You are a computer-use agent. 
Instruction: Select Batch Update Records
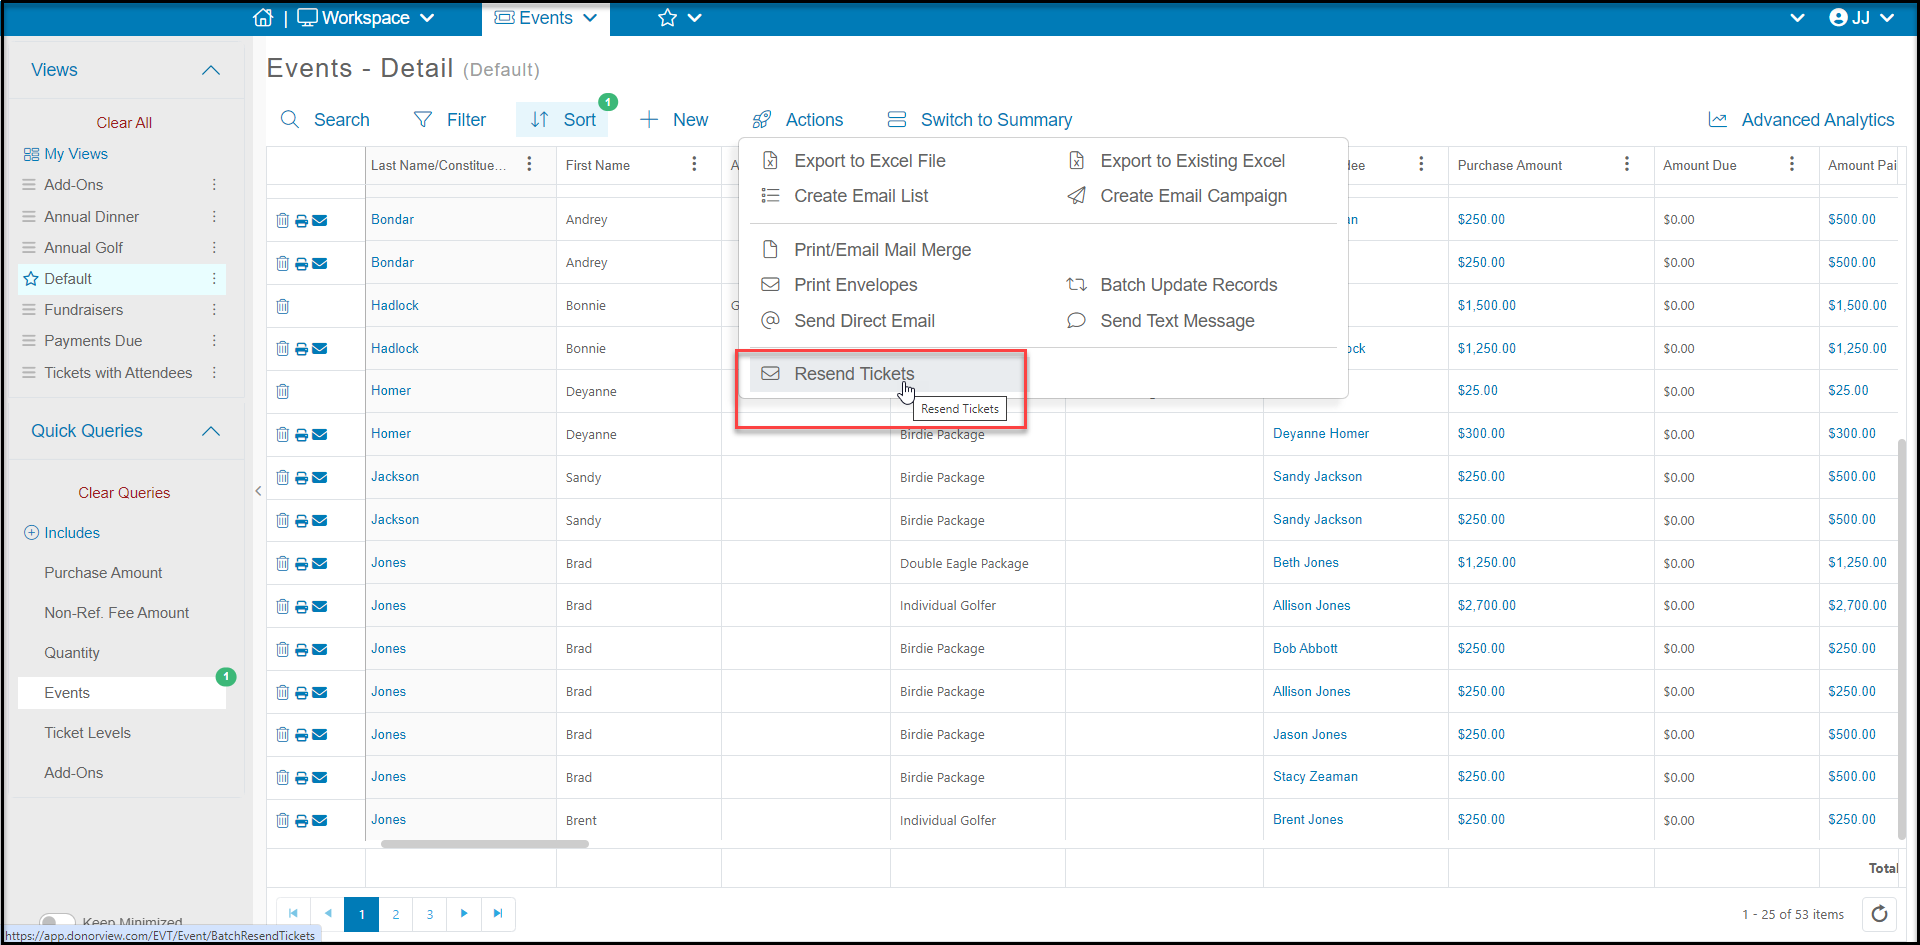(x=1172, y=285)
